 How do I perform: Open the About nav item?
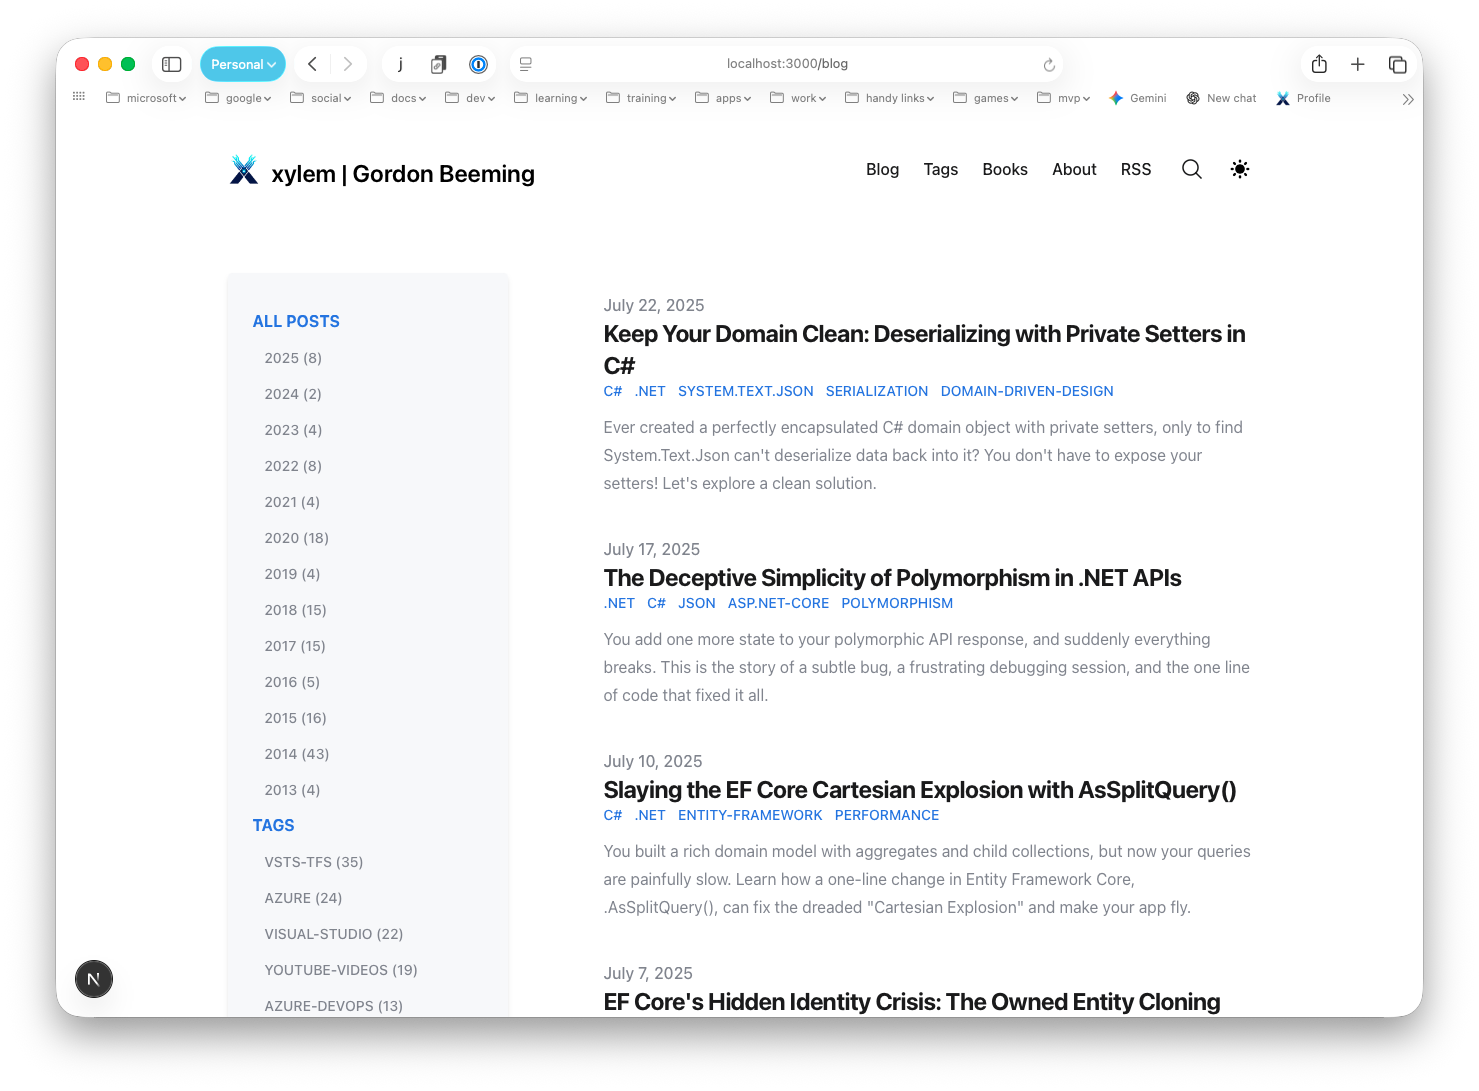pyautogui.click(x=1074, y=169)
